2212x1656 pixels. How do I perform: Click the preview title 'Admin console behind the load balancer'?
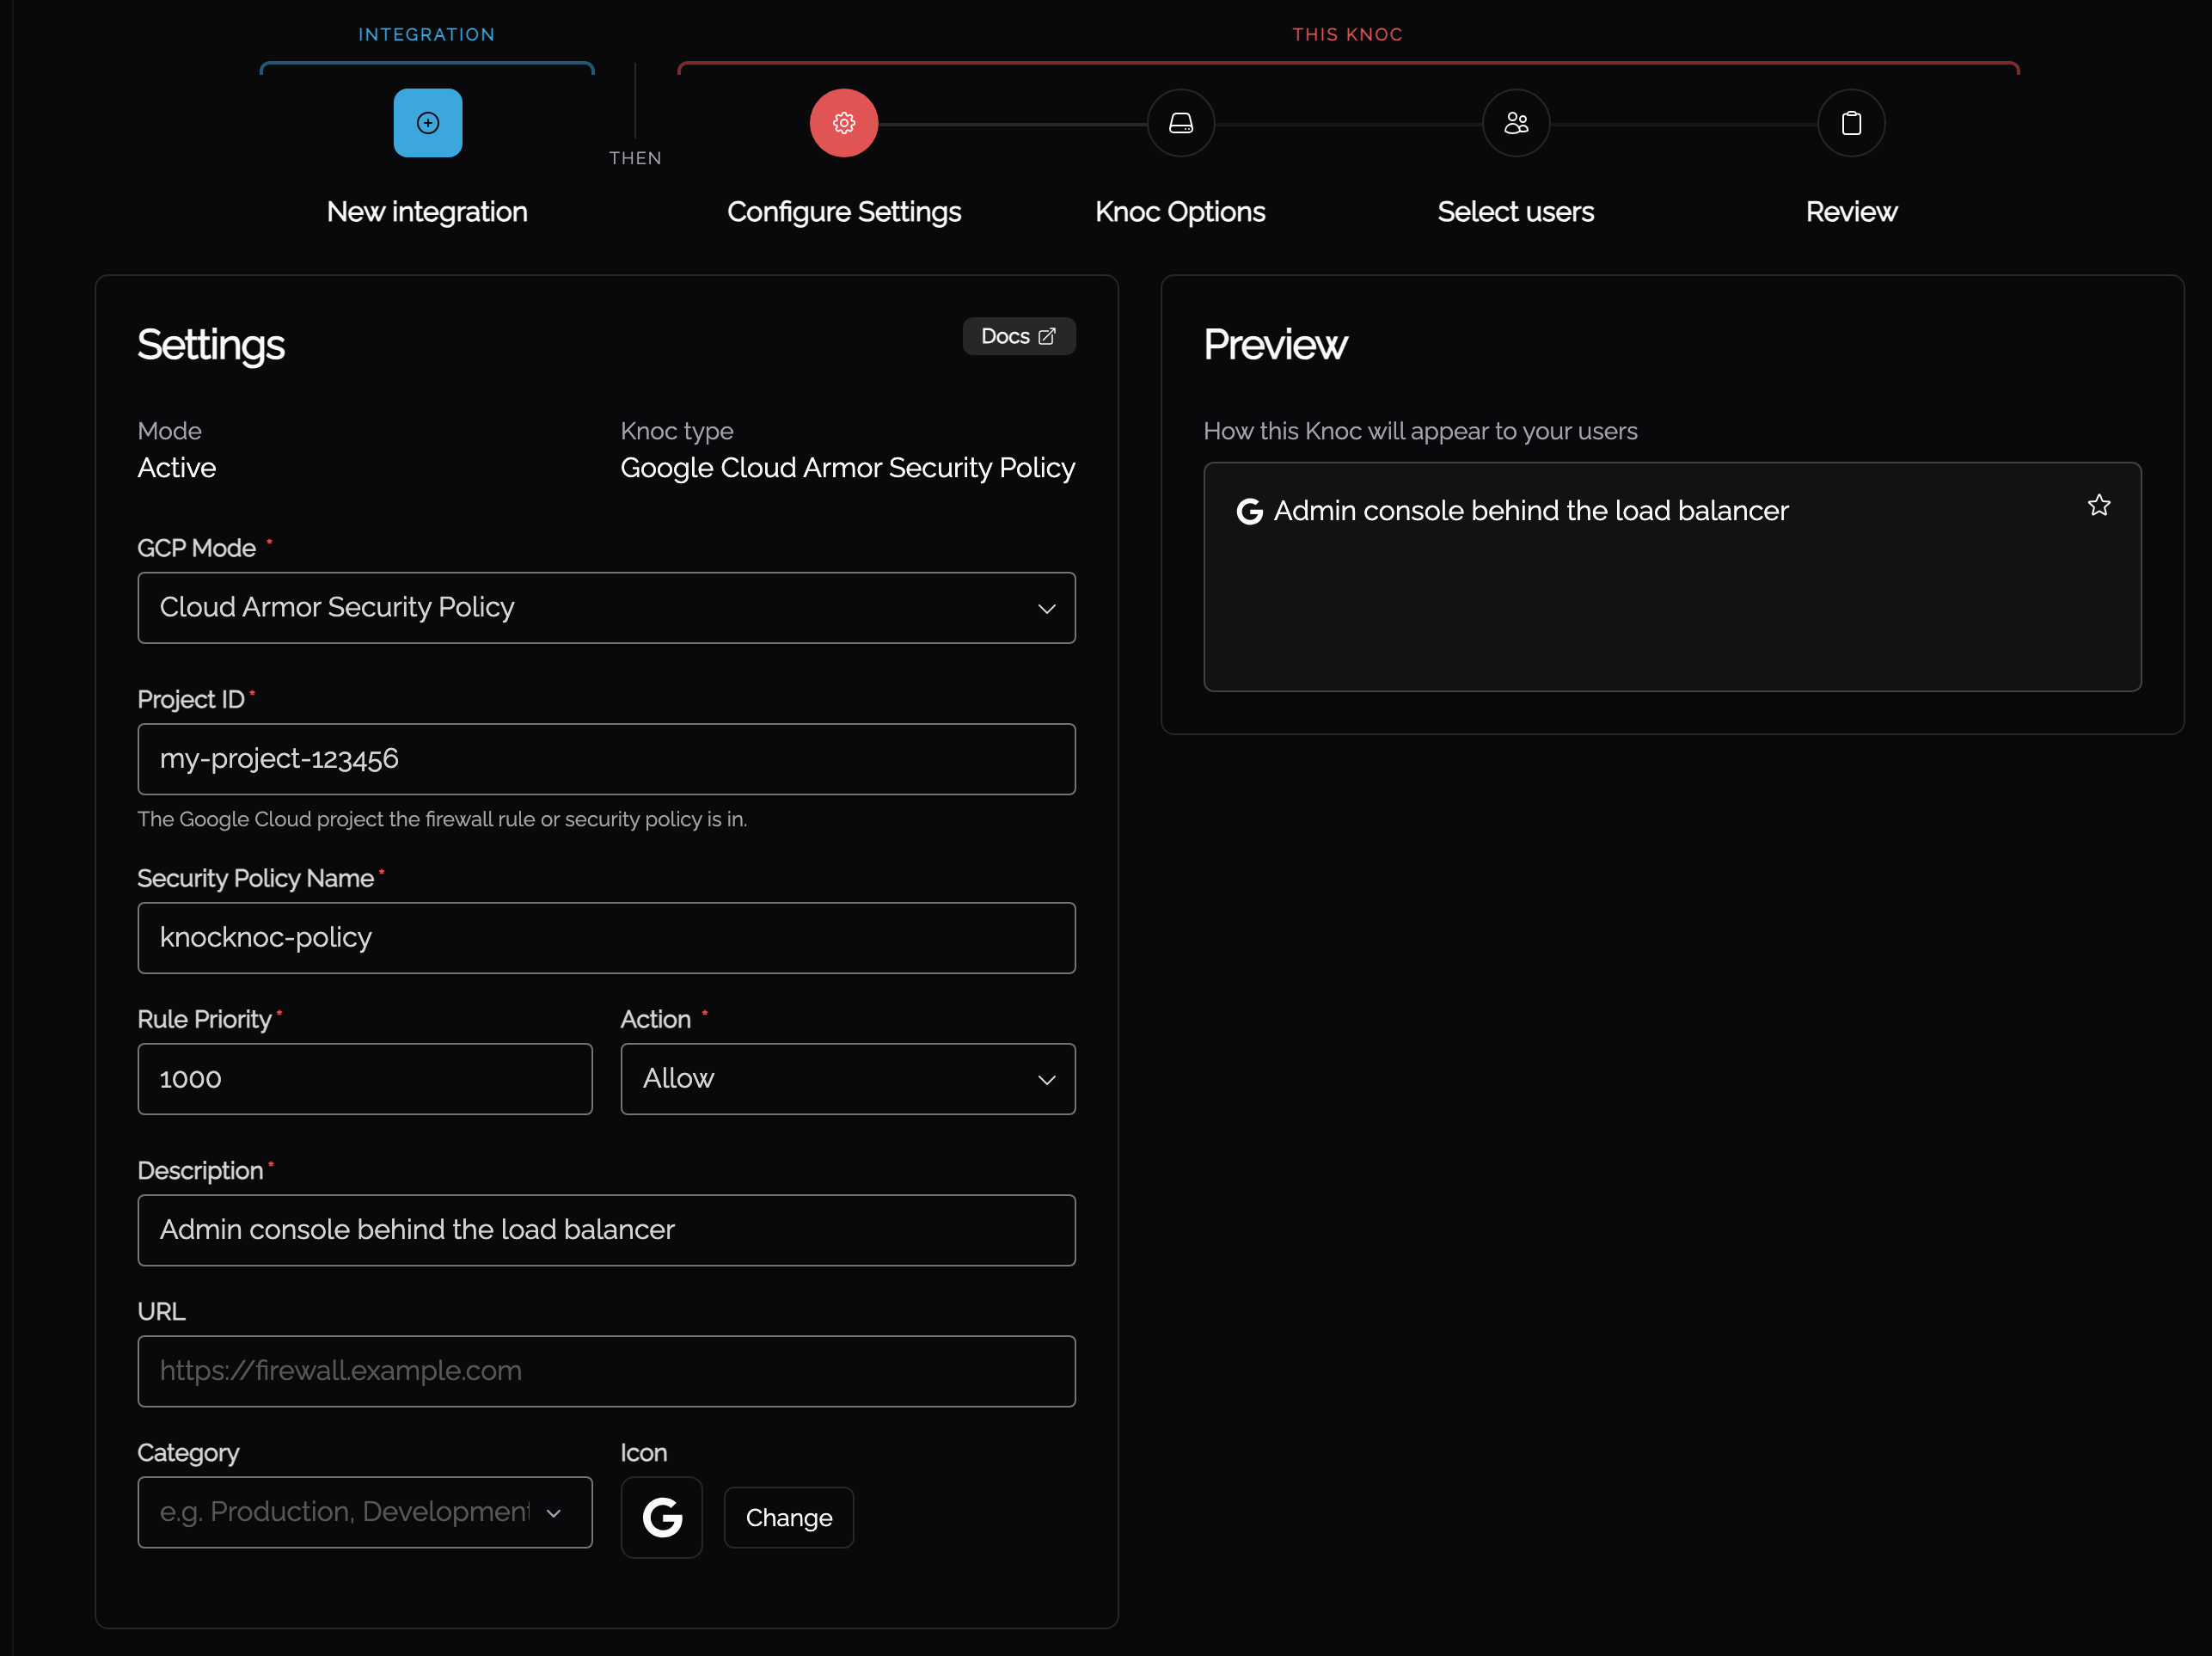coord(1530,511)
